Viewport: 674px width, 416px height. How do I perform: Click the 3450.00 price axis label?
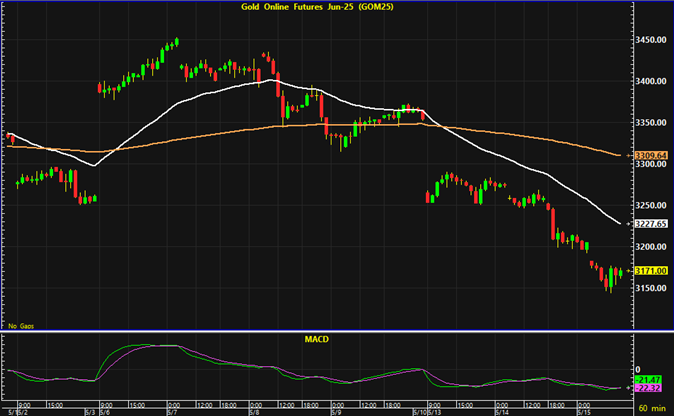(x=651, y=40)
